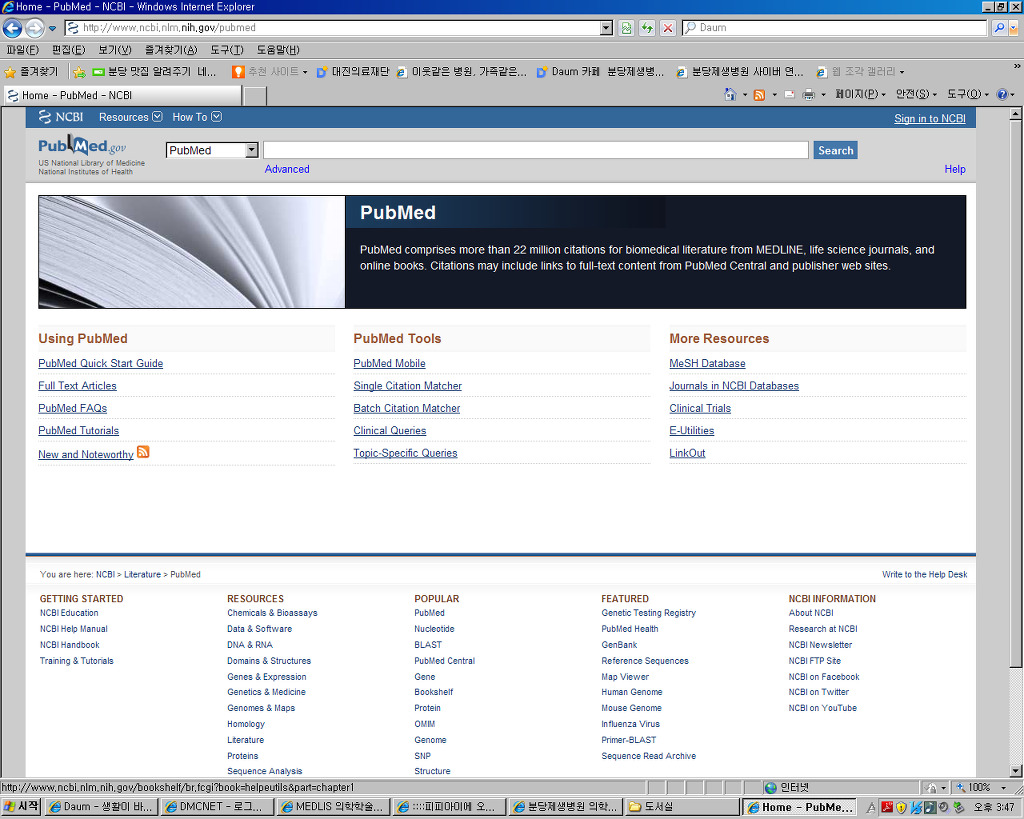Viewport: 1024px width, 819px height.
Task: Click the browser address bar URL field
Action: 332,28
